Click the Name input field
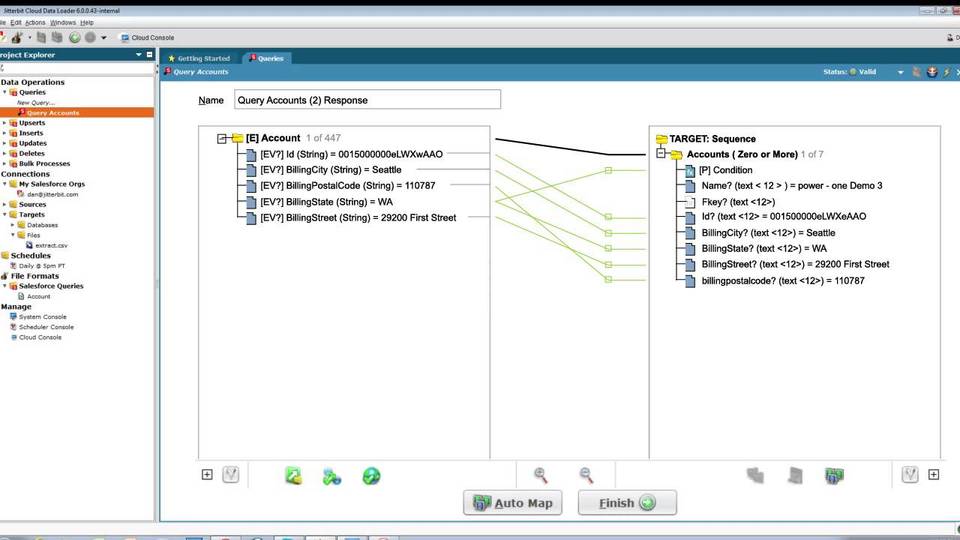The image size is (960, 540). click(367, 100)
